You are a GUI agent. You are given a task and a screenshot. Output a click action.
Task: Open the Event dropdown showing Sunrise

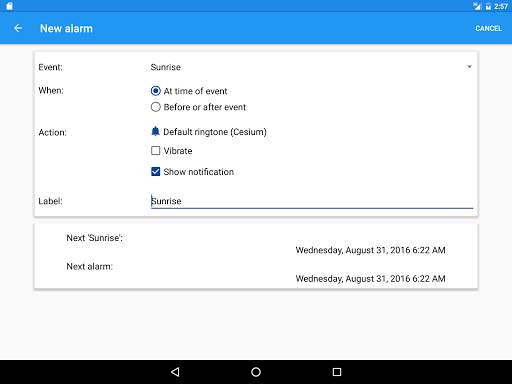311,67
